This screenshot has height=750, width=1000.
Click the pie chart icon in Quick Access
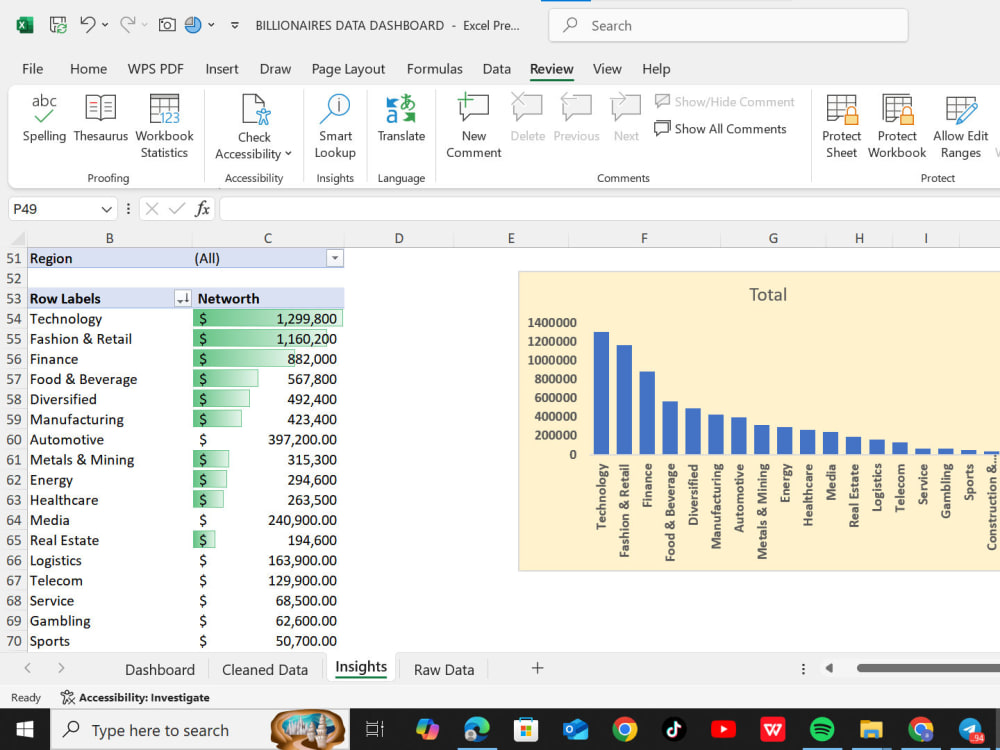coord(193,25)
